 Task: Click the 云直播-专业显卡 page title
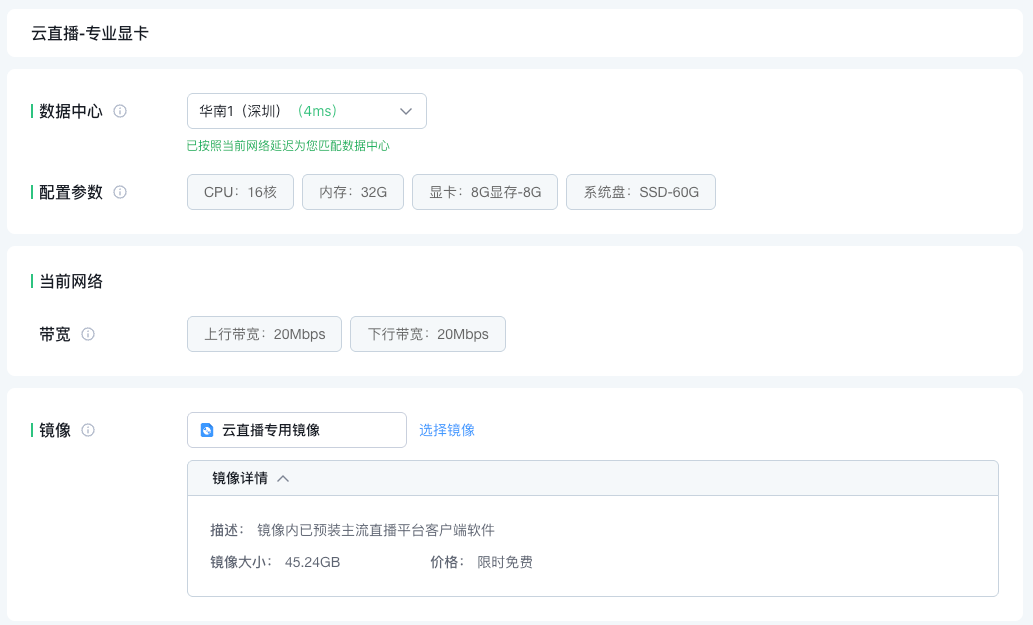[x=90, y=34]
